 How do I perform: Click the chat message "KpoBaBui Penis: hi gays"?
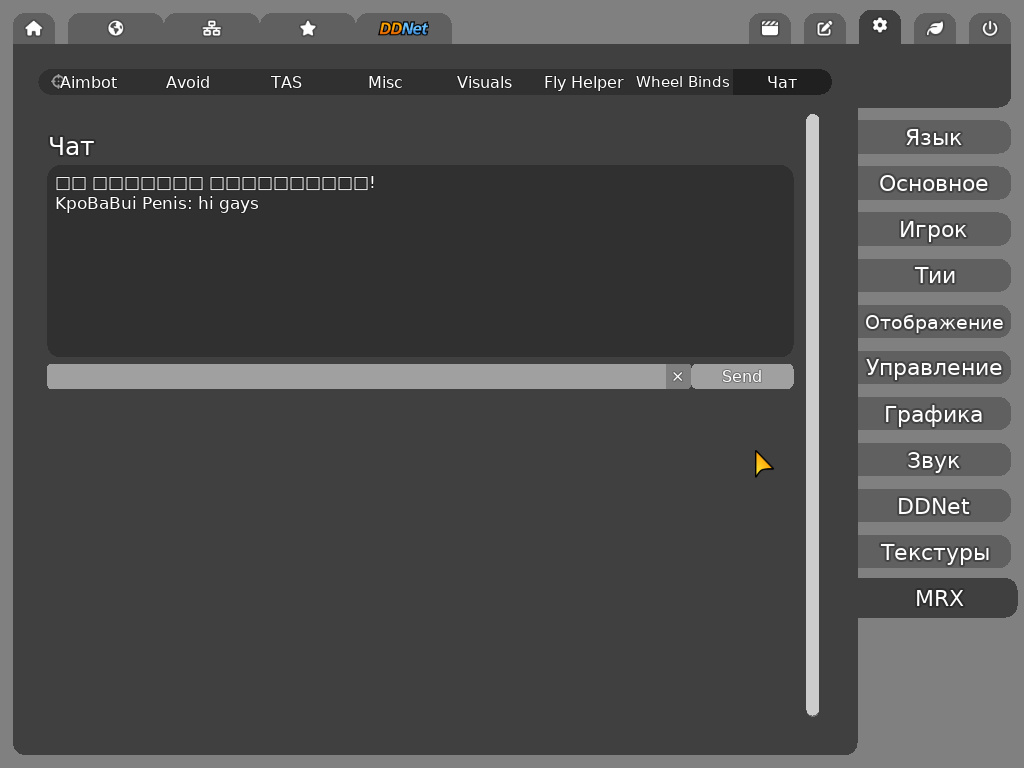157,204
